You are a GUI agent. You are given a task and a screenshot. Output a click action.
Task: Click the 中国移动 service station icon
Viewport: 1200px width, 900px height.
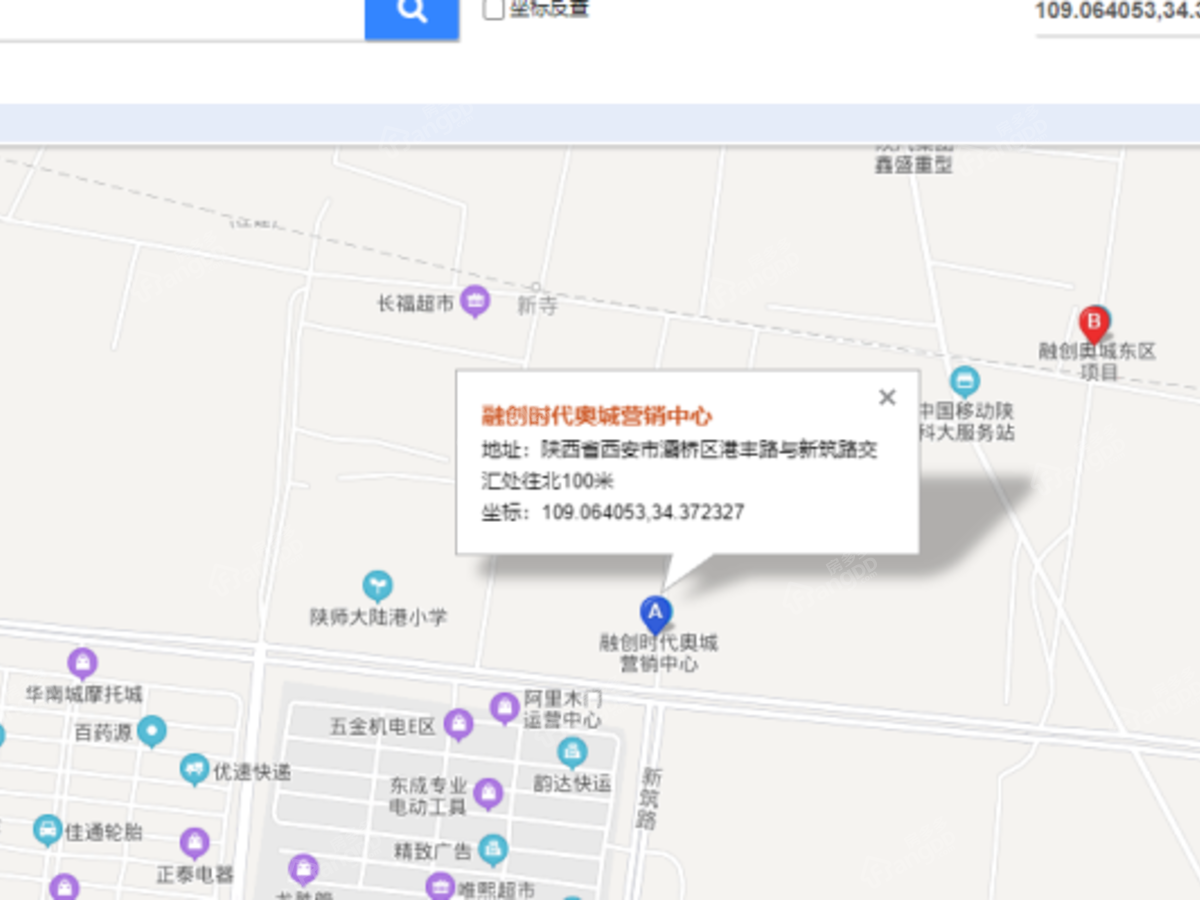point(964,381)
